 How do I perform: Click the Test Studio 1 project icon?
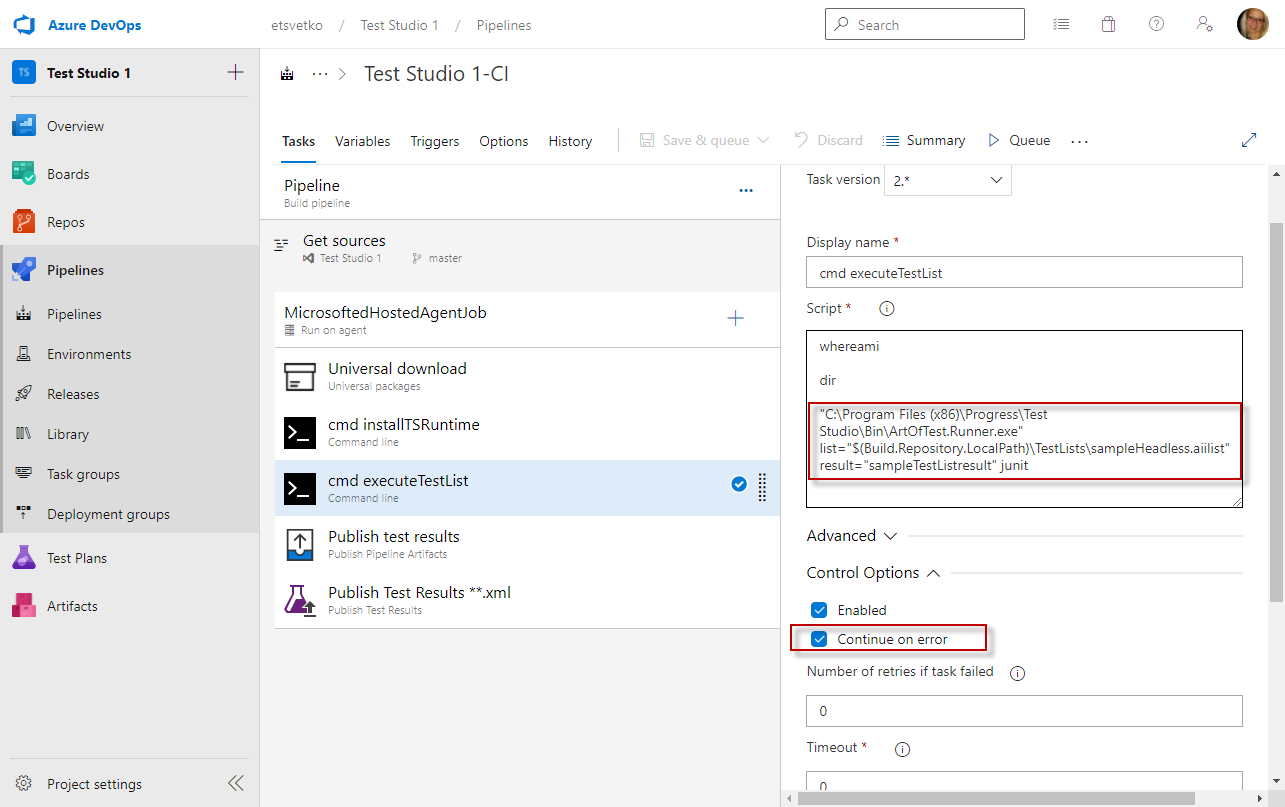[24, 73]
